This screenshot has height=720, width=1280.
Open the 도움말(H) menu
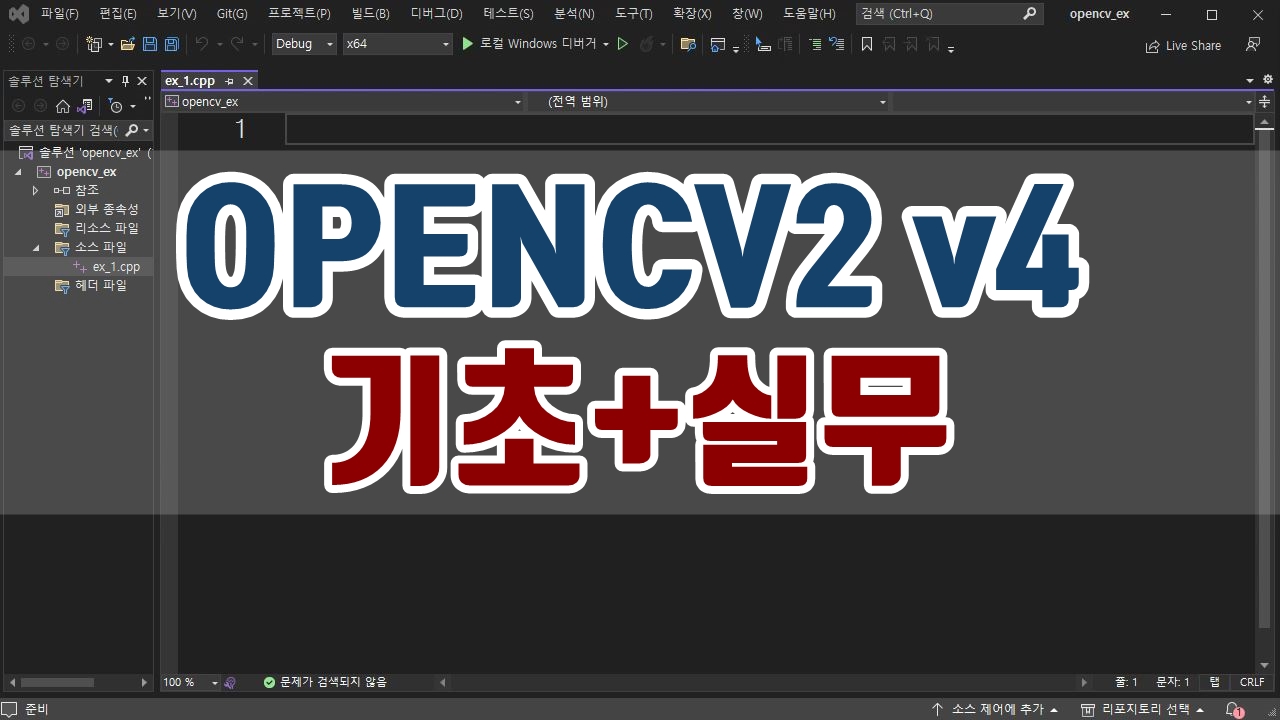[x=809, y=14]
